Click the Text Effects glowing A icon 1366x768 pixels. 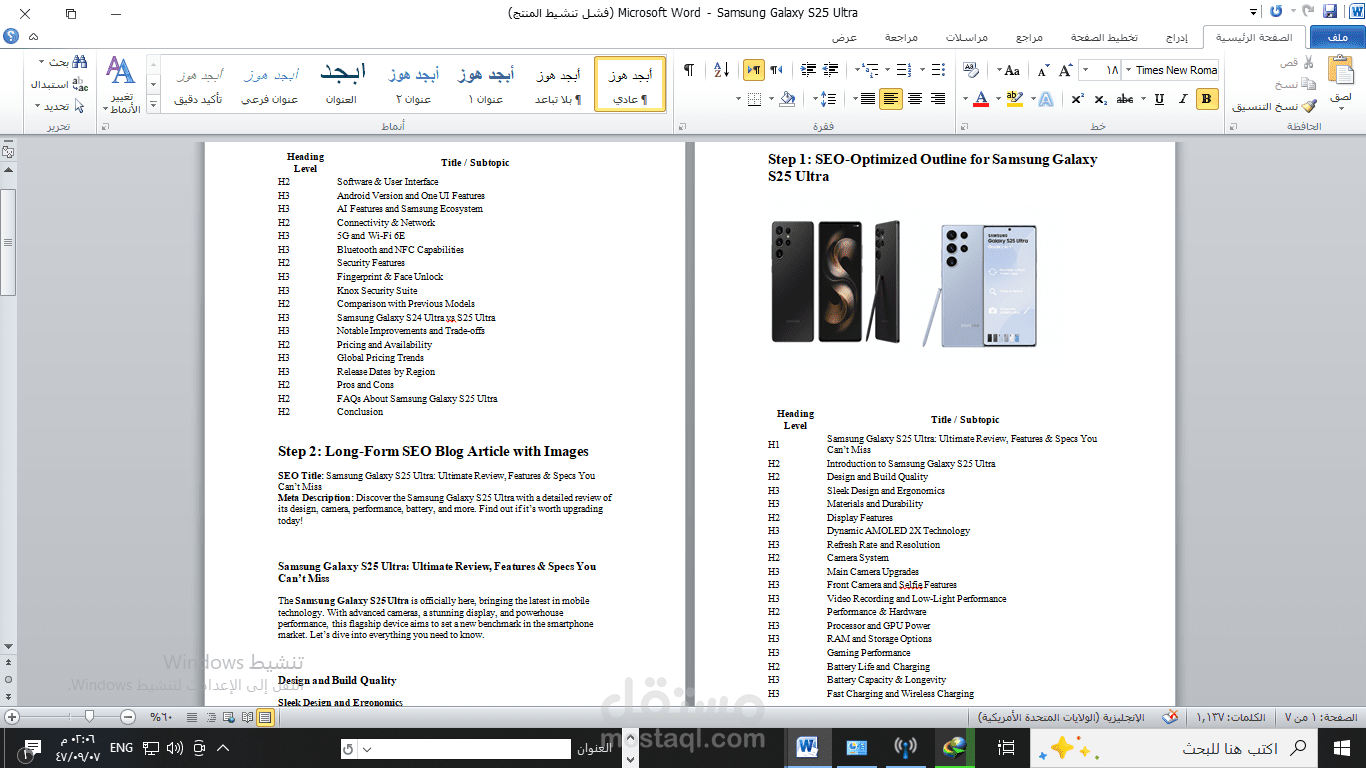tap(1045, 99)
